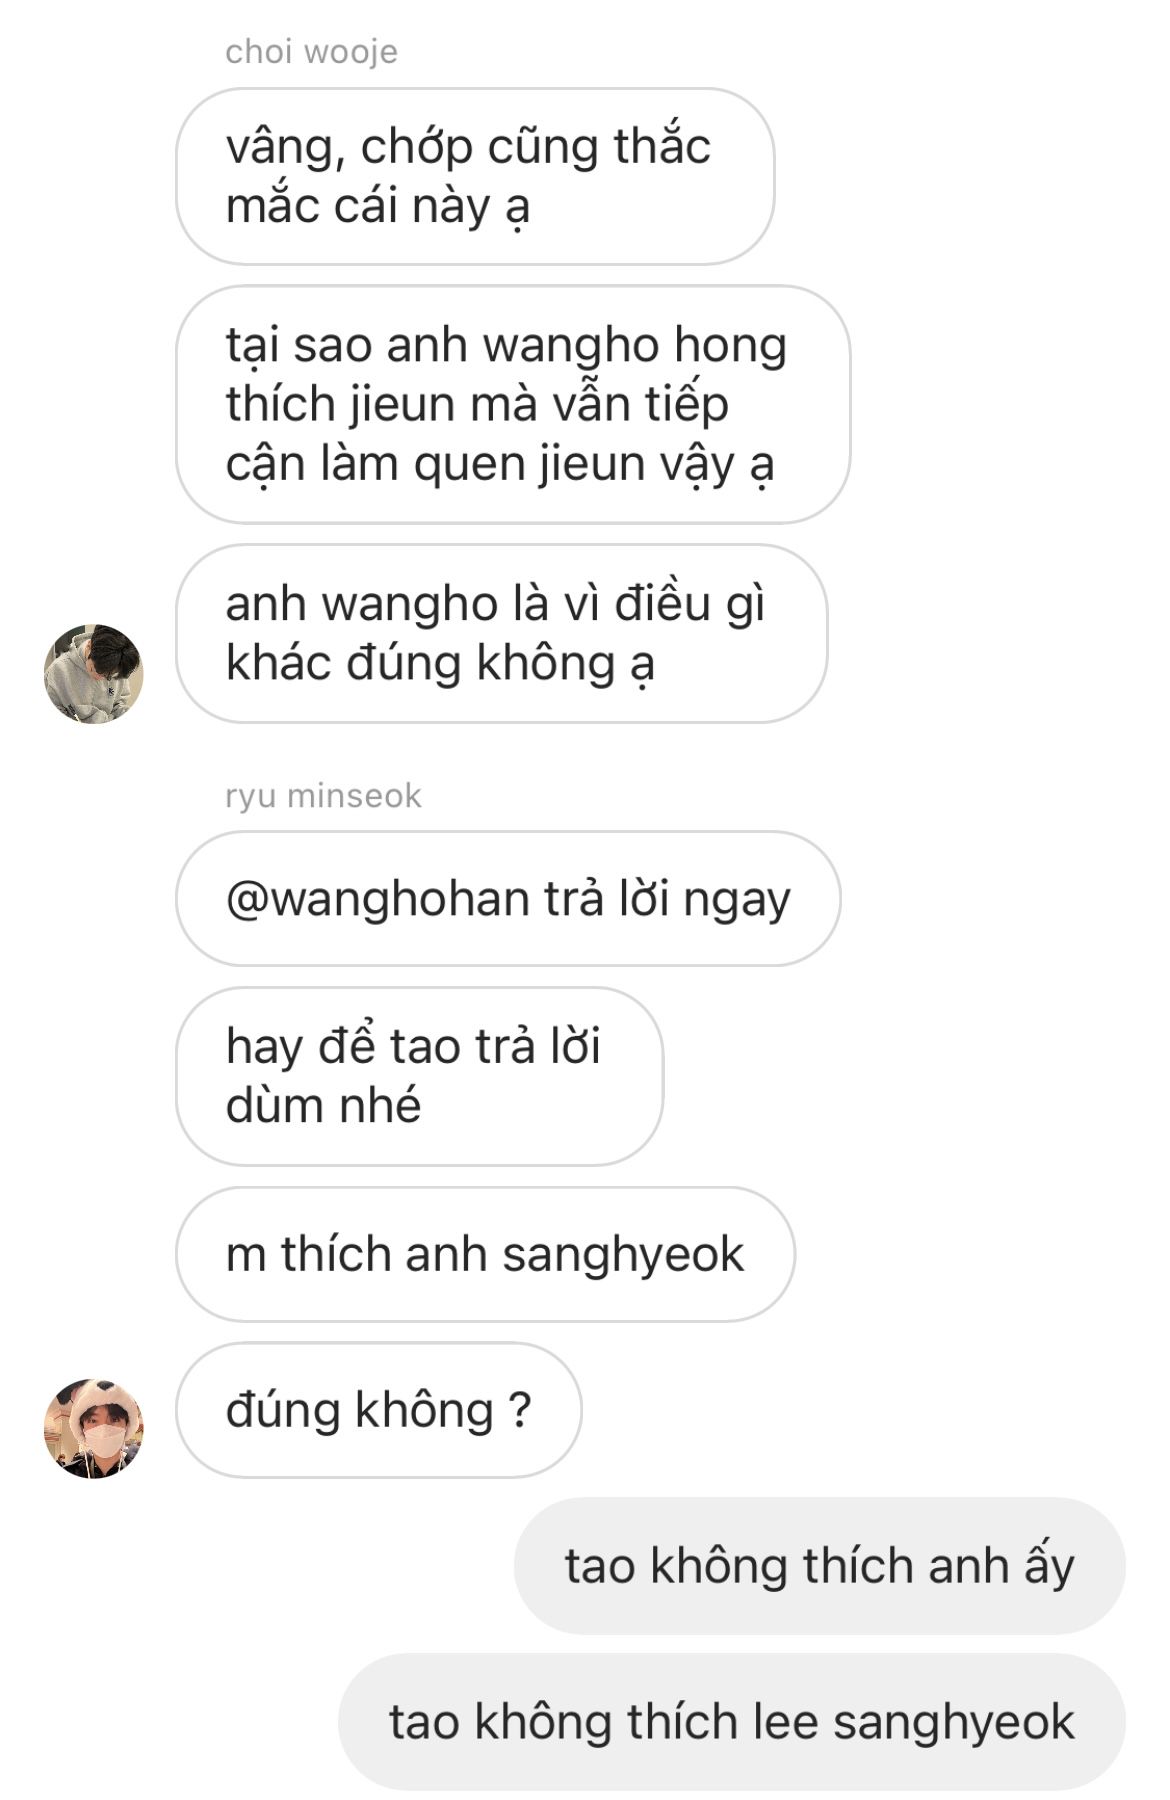Tap 'sanghyeok' in the last sent bubble
Viewport: 1170px width, 1800px height.
click(x=954, y=1723)
